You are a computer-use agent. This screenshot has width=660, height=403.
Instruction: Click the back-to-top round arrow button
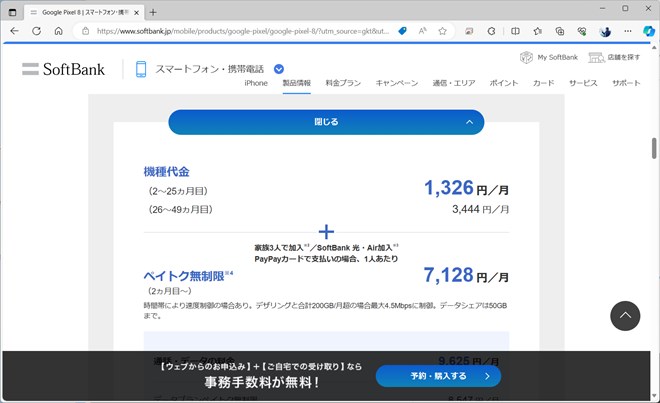625,316
